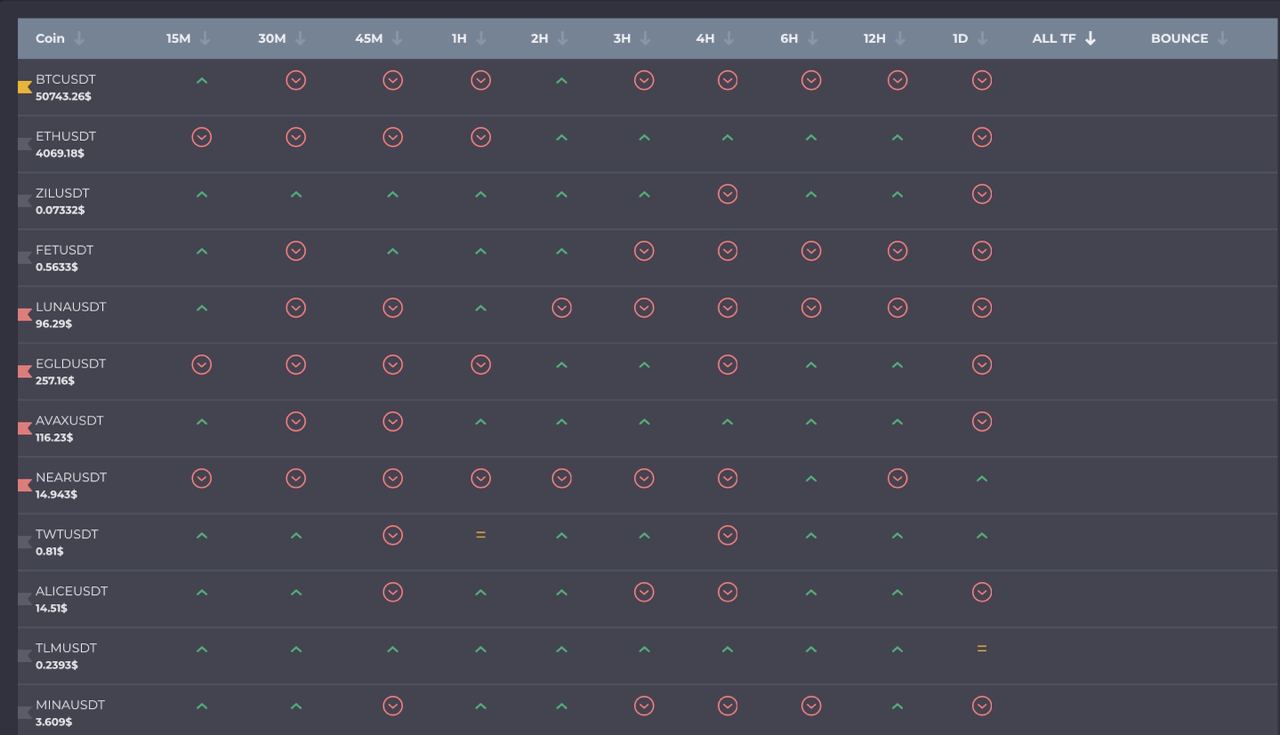The image size is (1280, 735).
Task: Click BTCUSDT 15M green up arrow
Action: click(x=202, y=80)
